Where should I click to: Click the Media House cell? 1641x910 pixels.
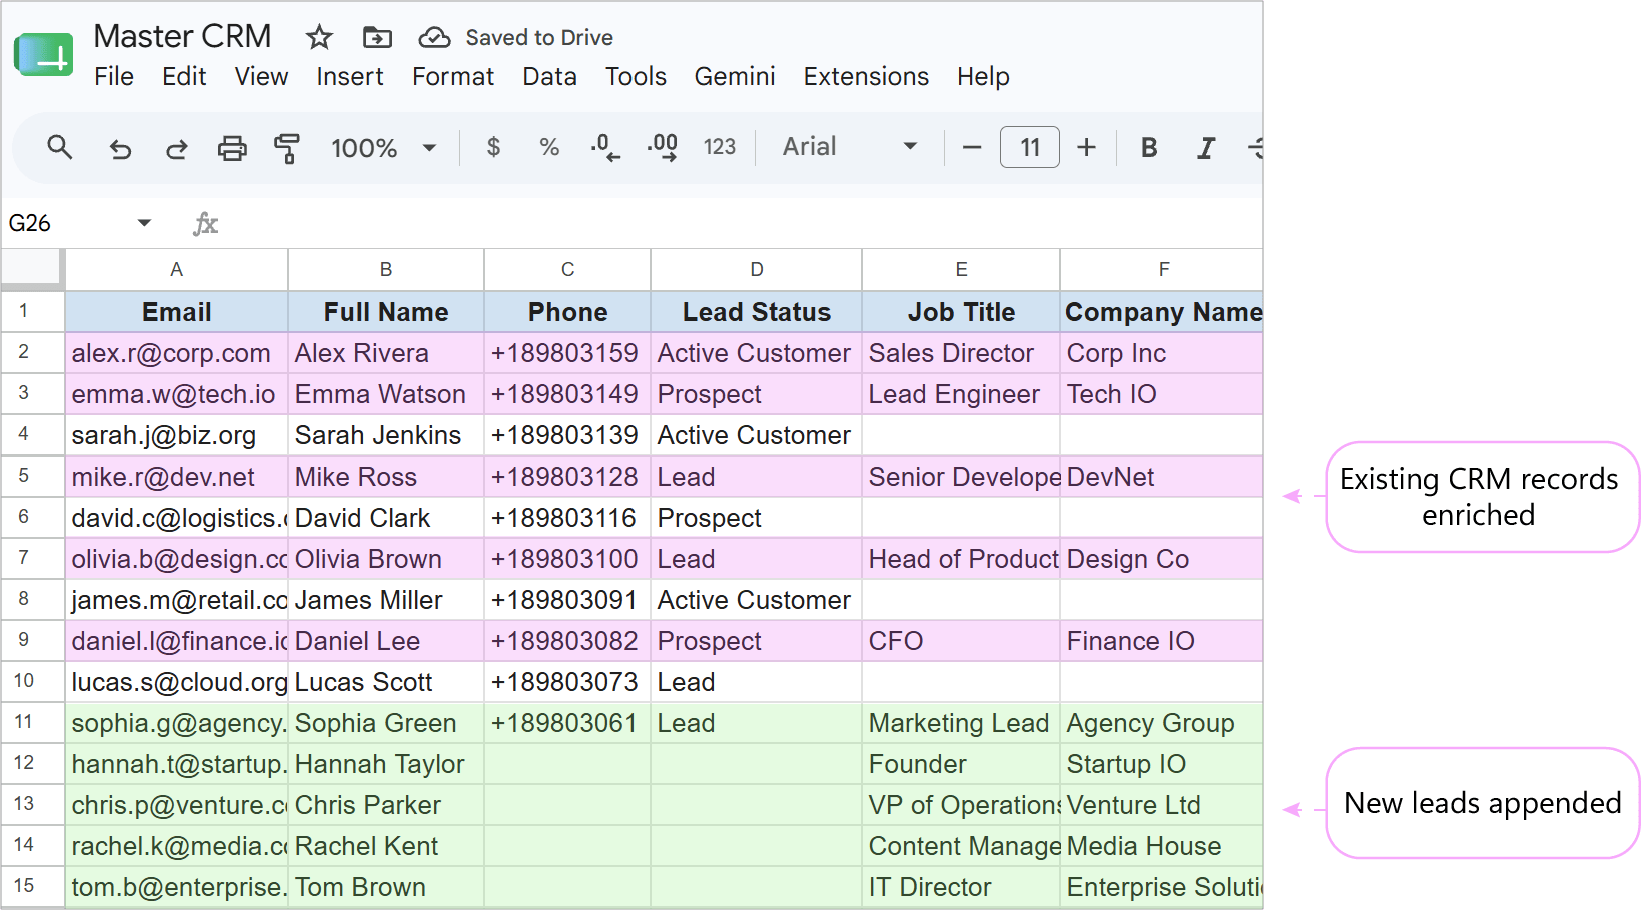(x=1162, y=846)
